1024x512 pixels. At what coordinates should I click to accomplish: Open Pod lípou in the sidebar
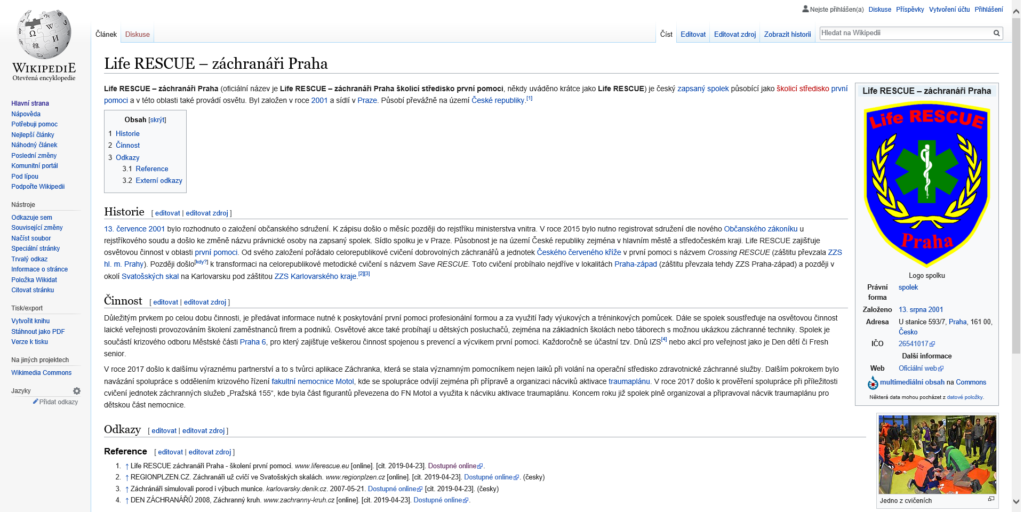click(25, 176)
